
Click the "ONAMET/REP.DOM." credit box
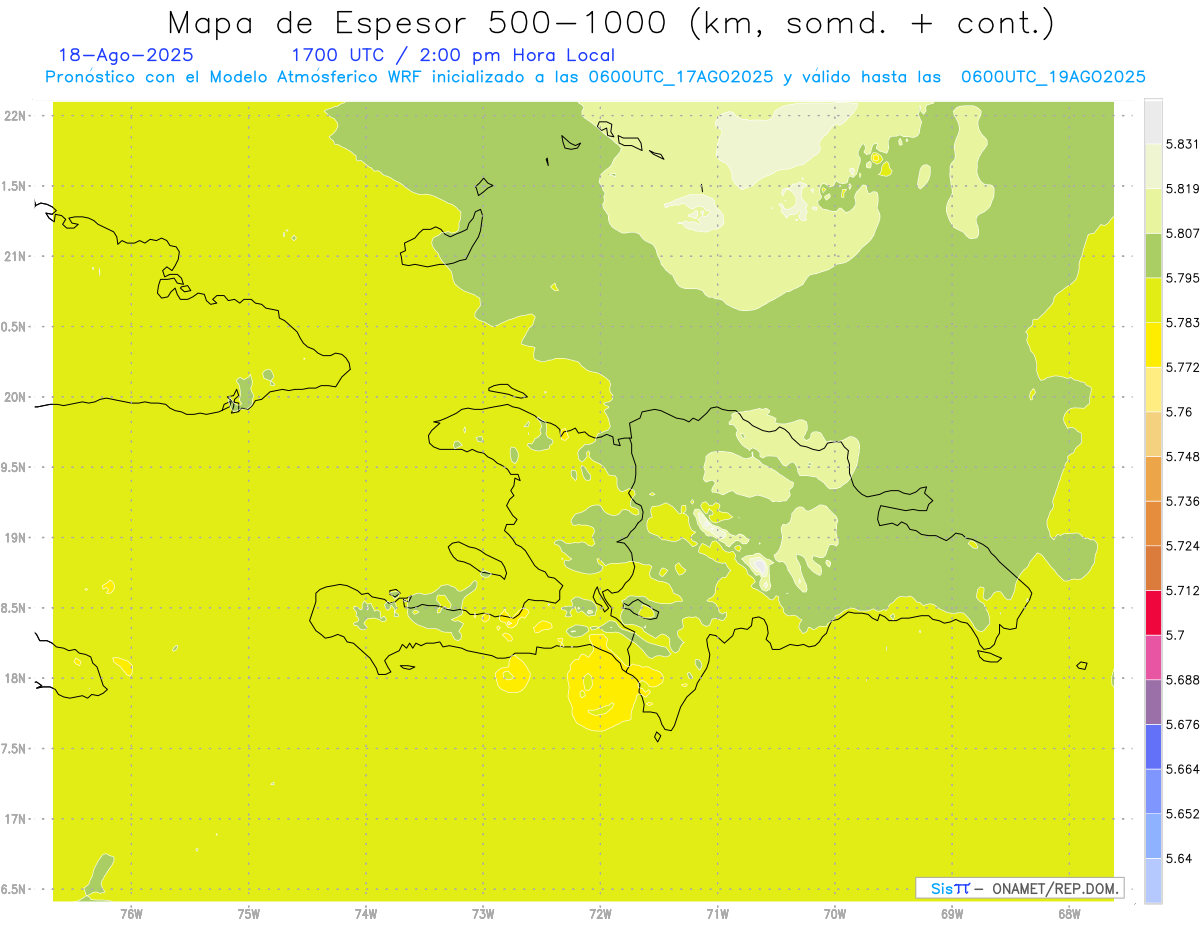[1020, 888]
